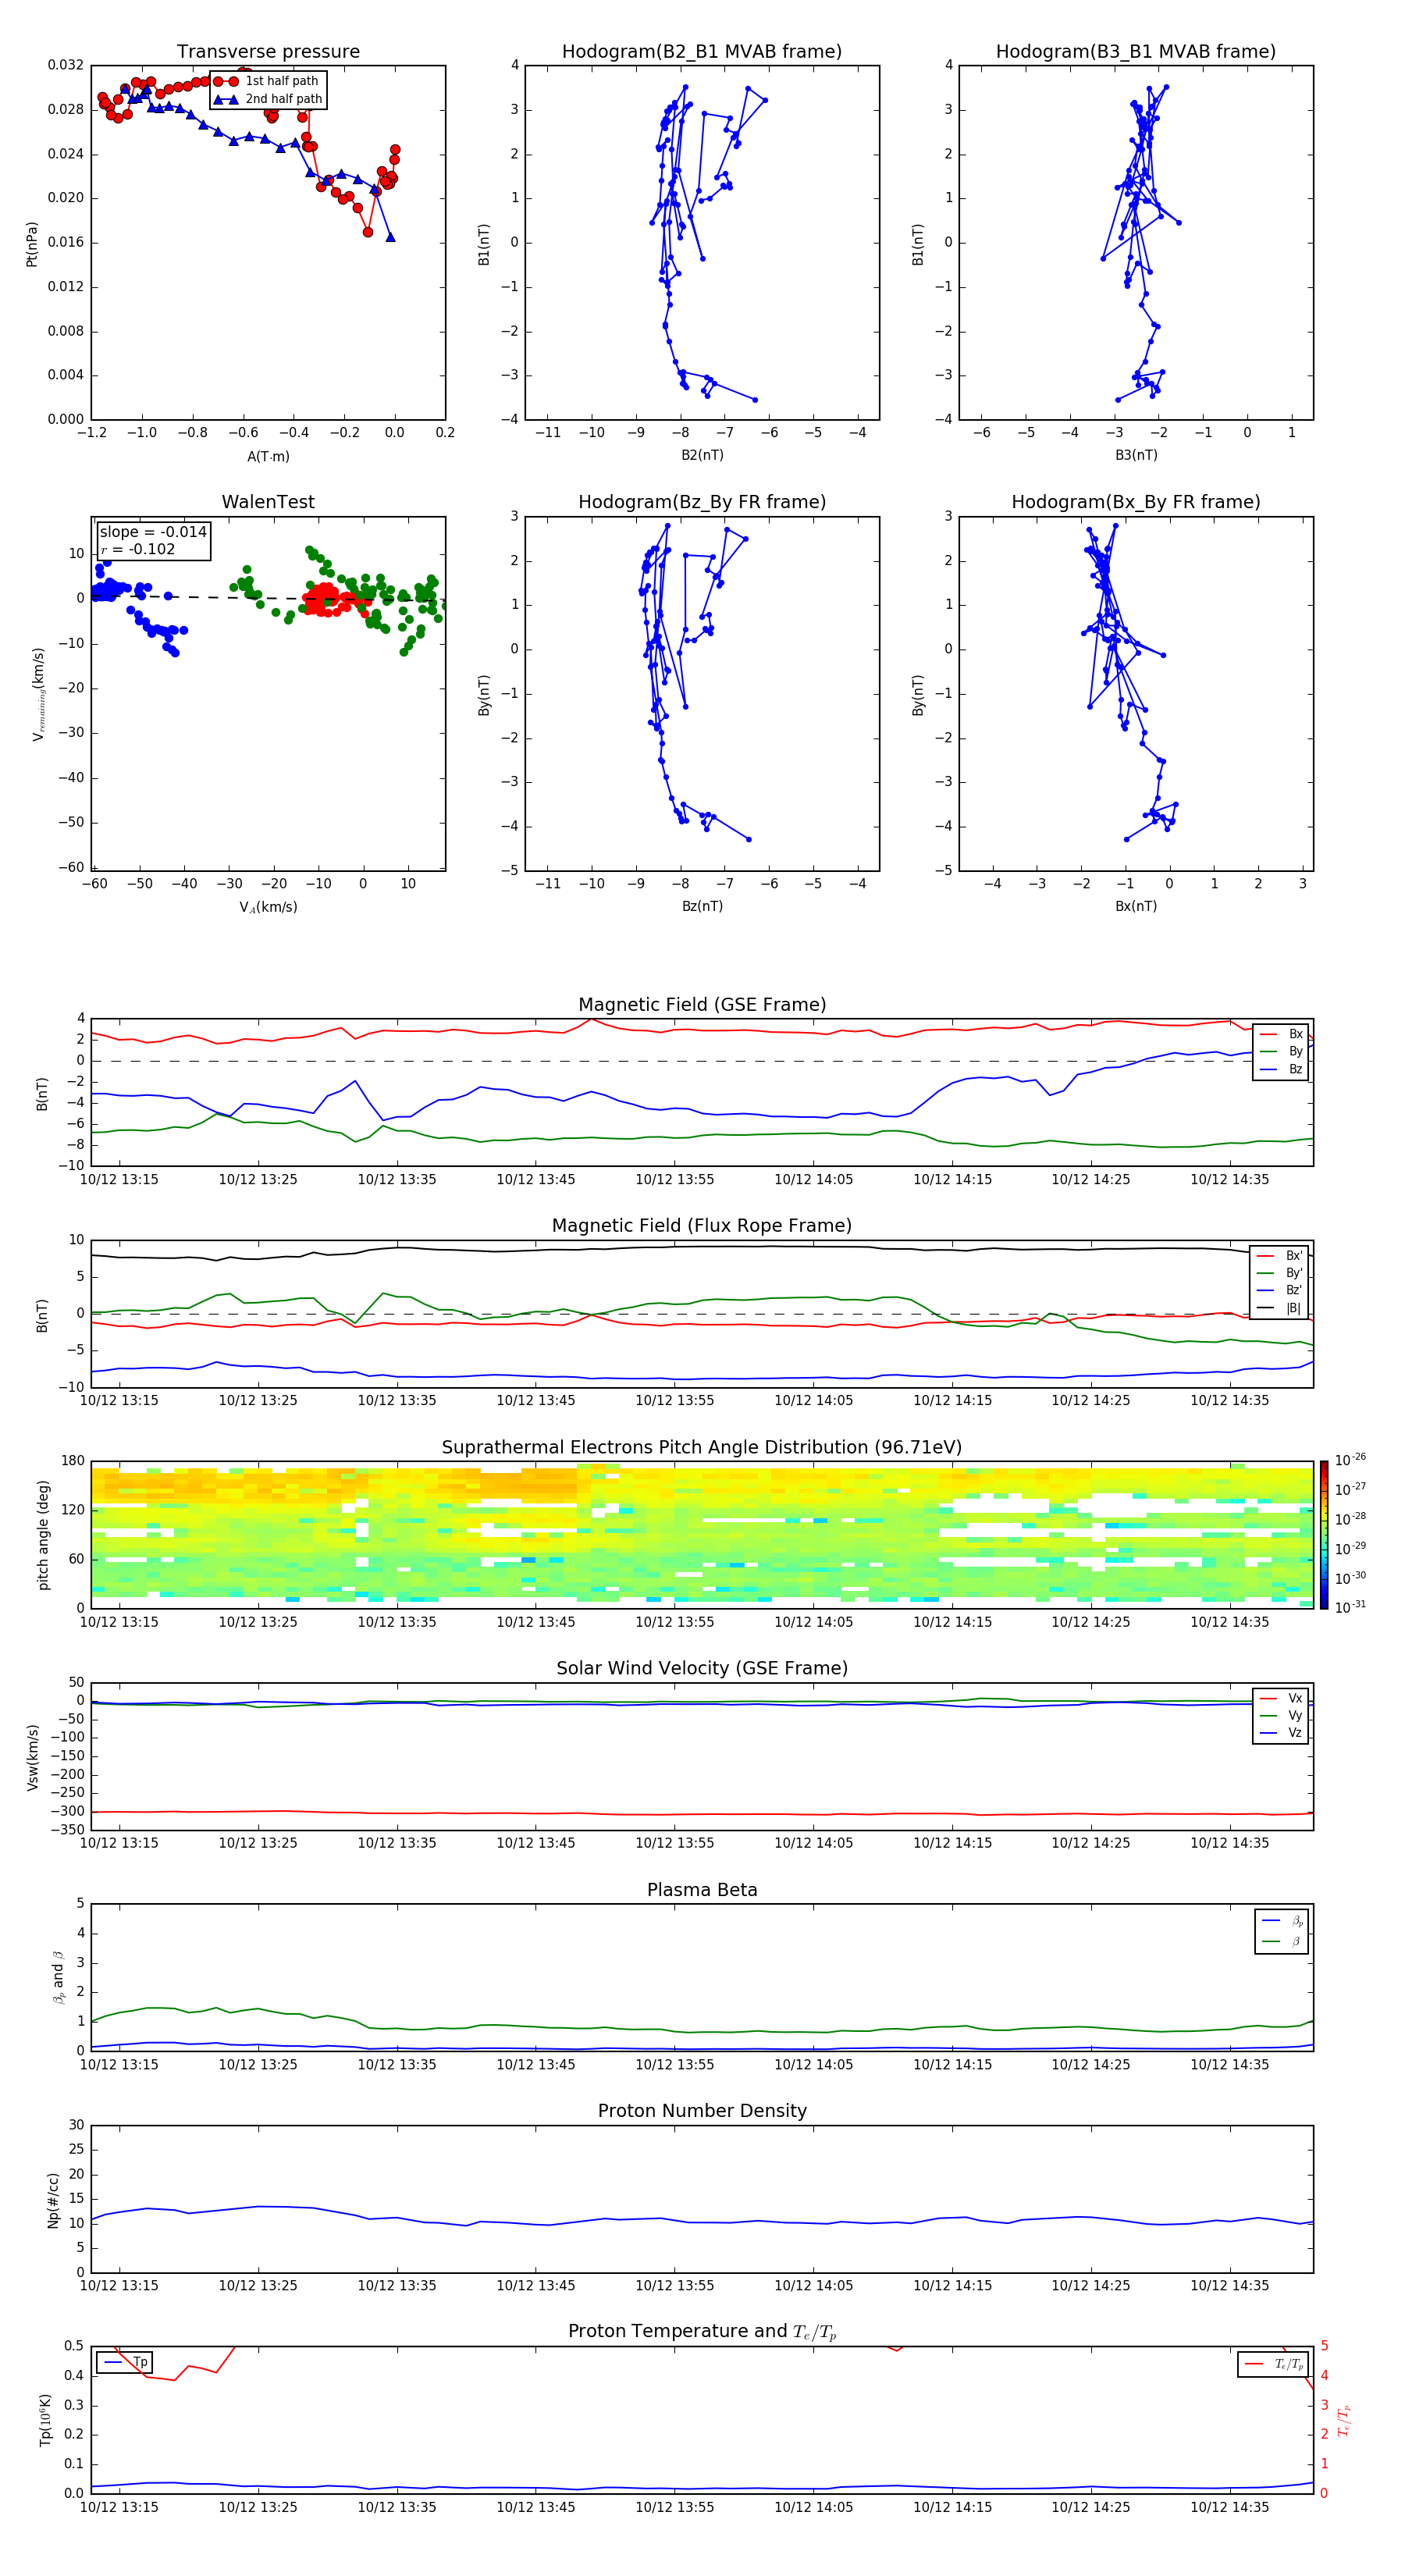The image size is (1405, 2576).
Task: Click the Te/Tp legend in temperature panel
Action: pos(1275,2364)
